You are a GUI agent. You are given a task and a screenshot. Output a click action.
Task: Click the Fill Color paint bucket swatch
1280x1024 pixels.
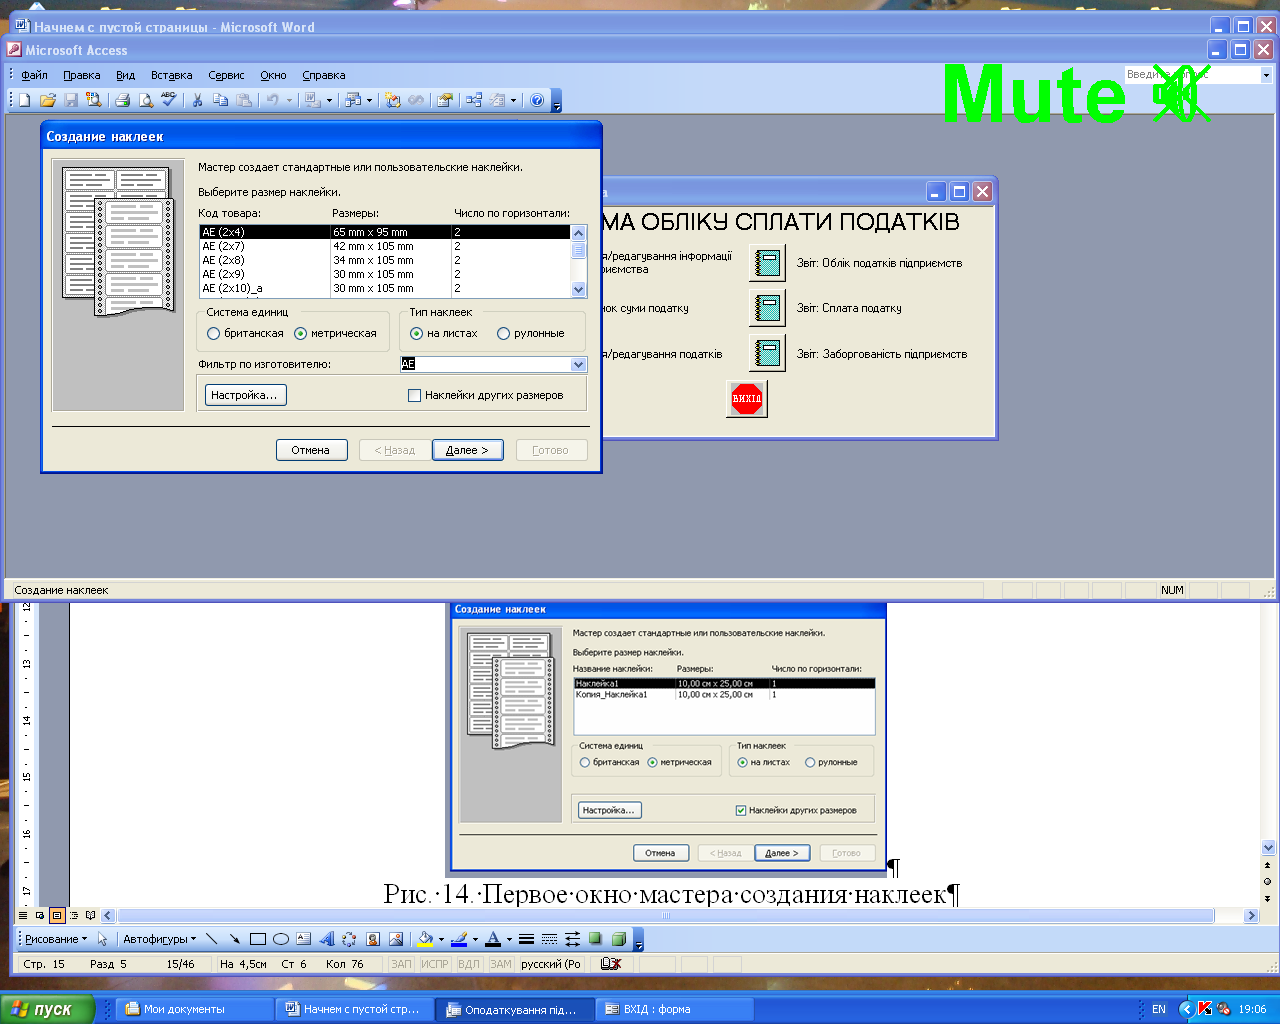(x=425, y=939)
